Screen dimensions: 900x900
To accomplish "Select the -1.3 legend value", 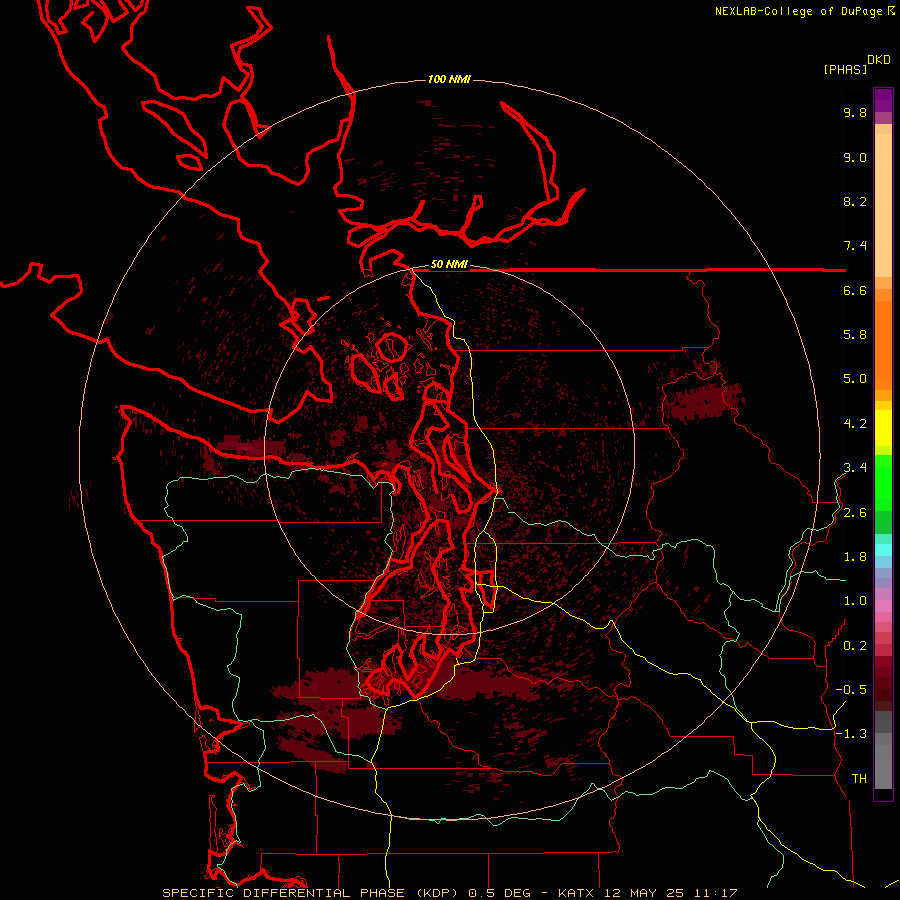I will (851, 734).
